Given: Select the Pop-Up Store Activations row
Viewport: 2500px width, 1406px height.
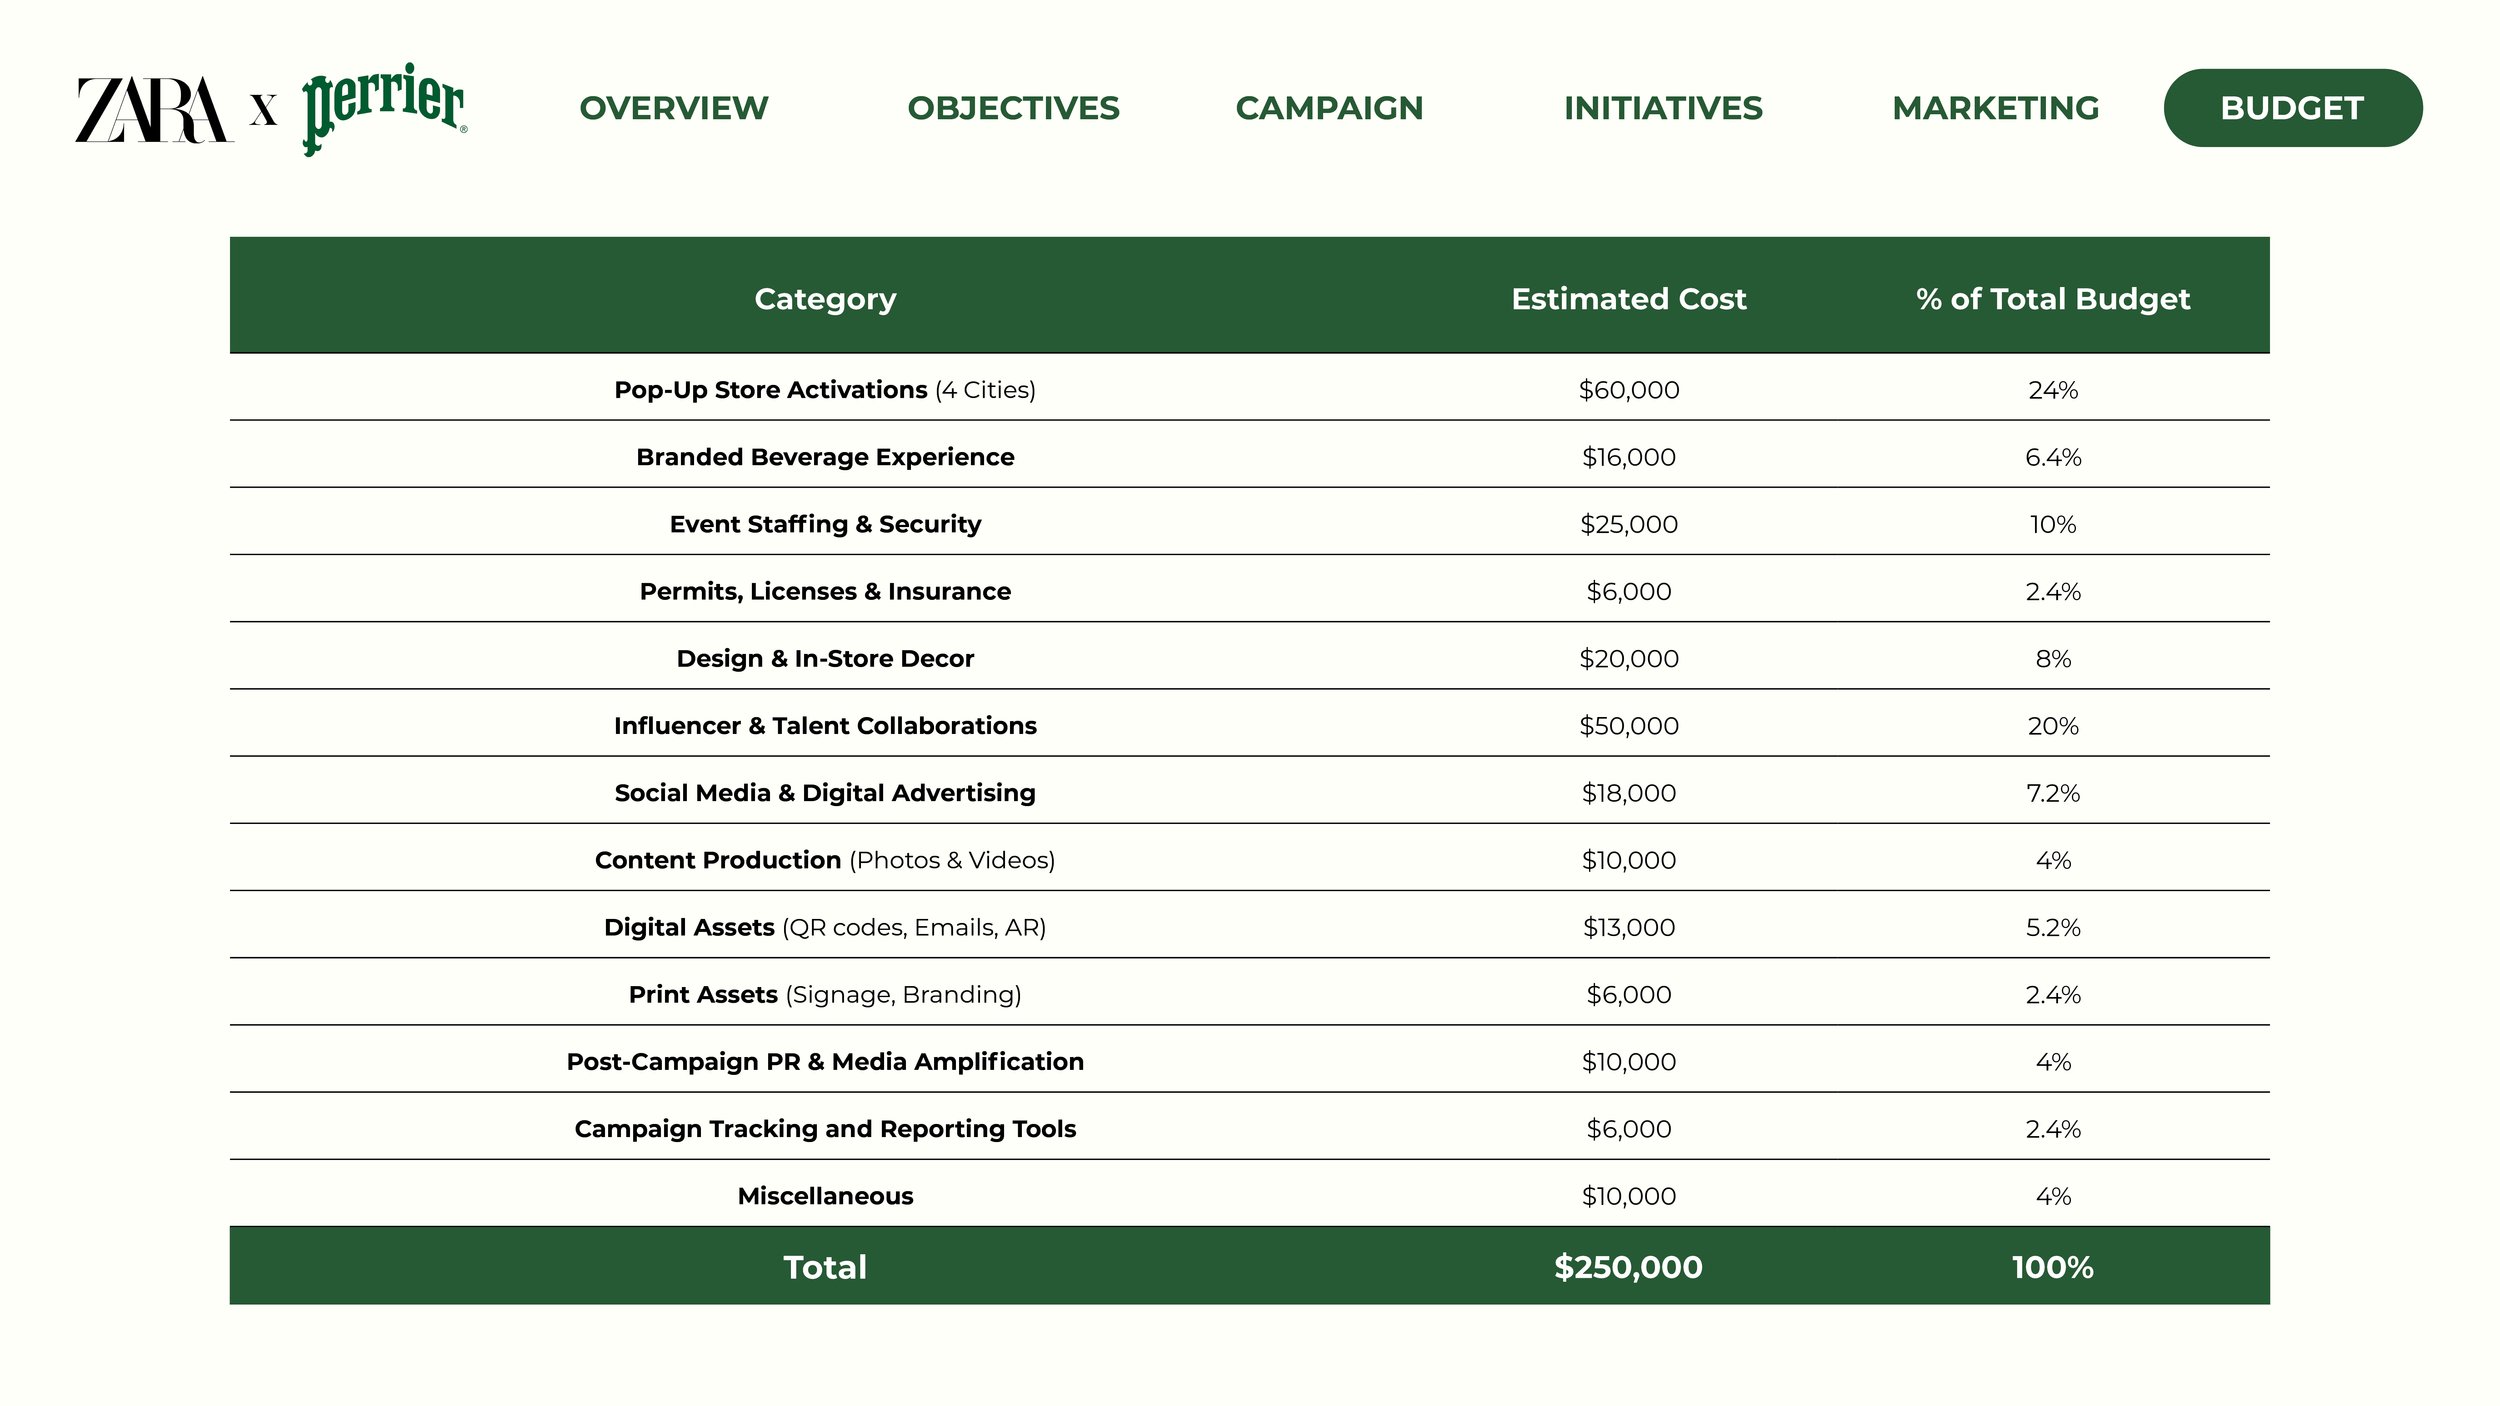Looking at the screenshot, I should 825,390.
